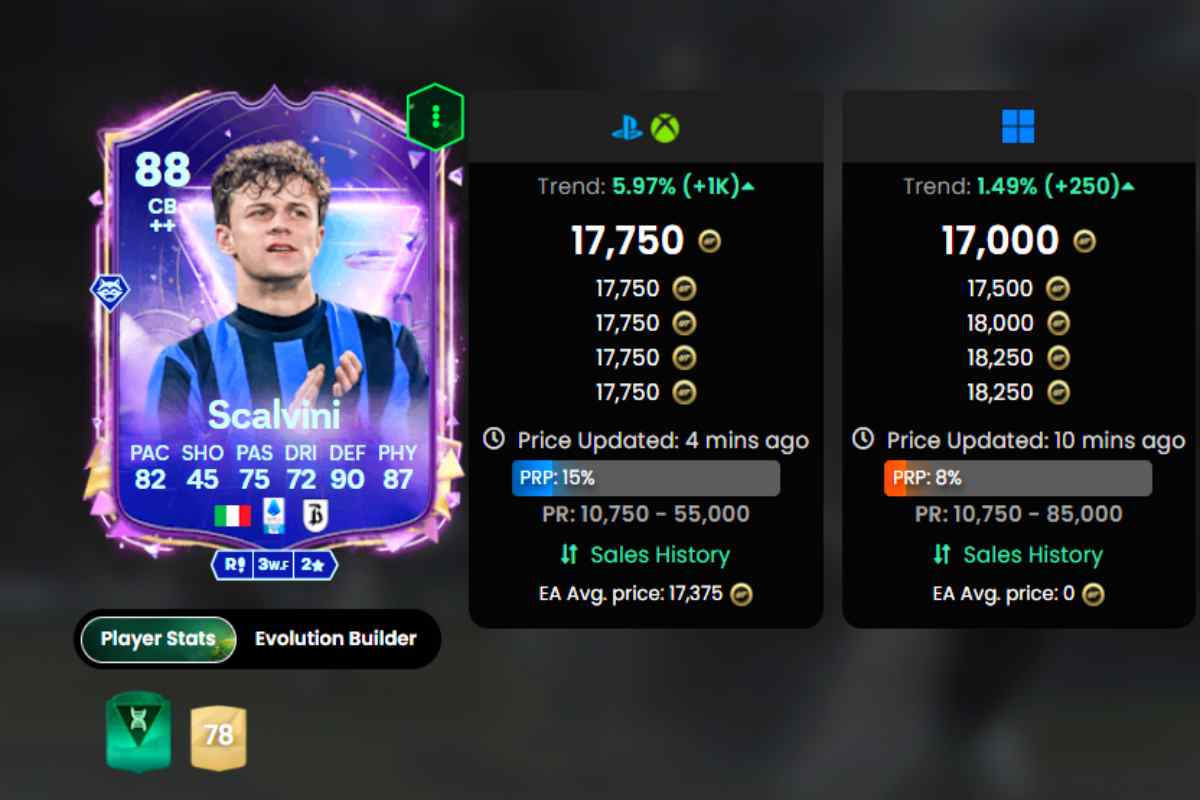Viewport: 1200px width, 800px height.
Task: Click the Xbox logo icon
Action: (x=665, y=128)
